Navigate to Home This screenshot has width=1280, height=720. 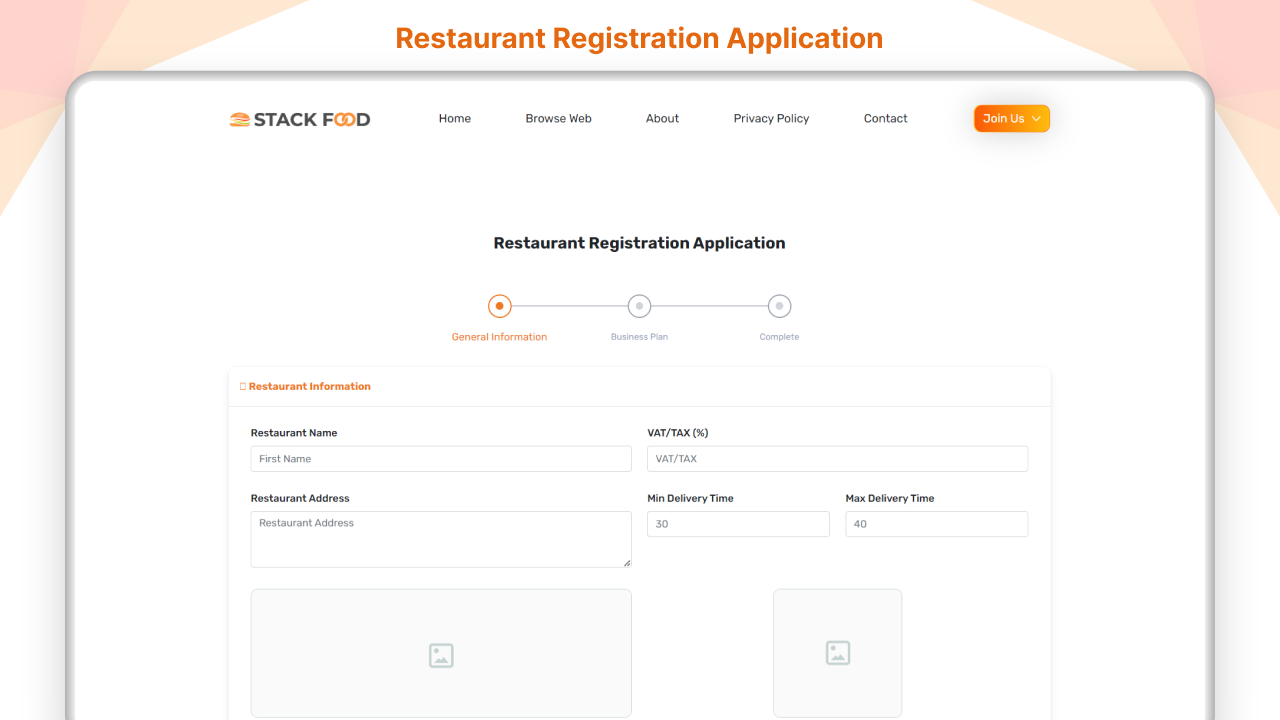[x=454, y=118]
